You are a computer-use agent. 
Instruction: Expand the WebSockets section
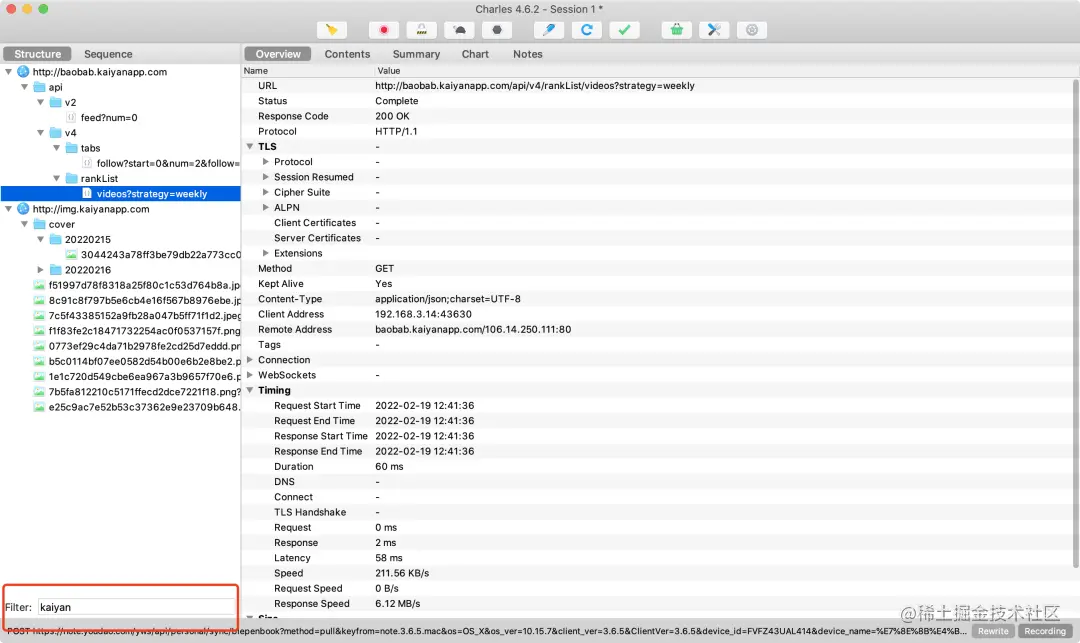click(250, 375)
